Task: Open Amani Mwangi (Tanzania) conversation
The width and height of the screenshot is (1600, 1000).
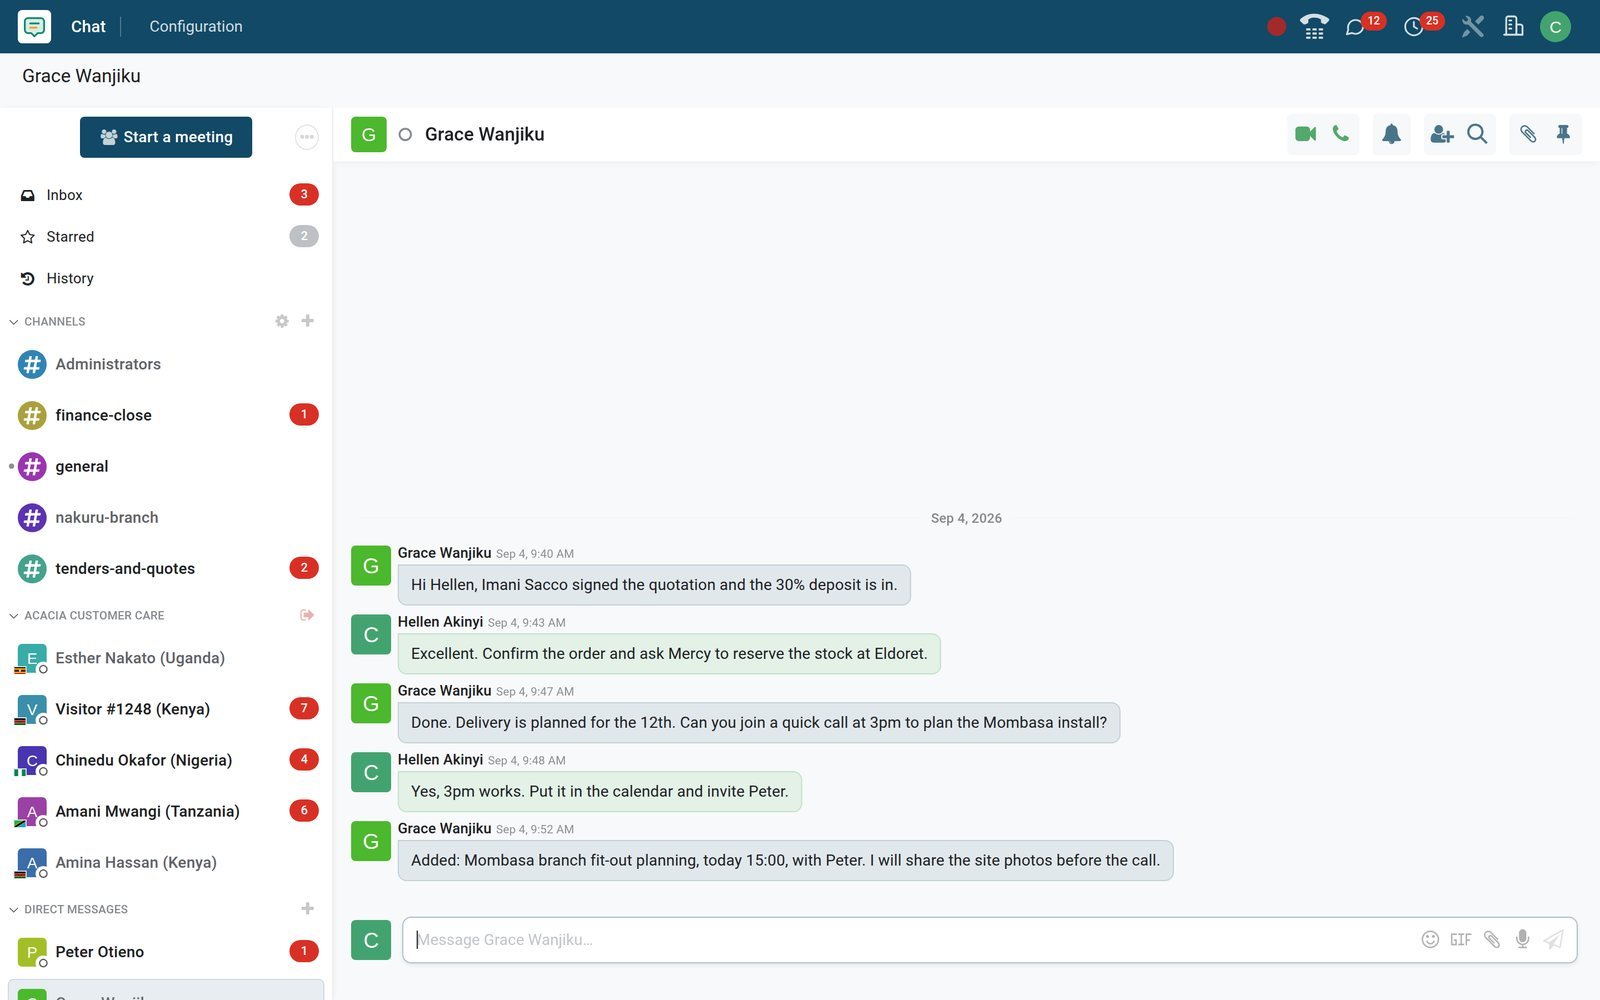Action: coord(166,811)
